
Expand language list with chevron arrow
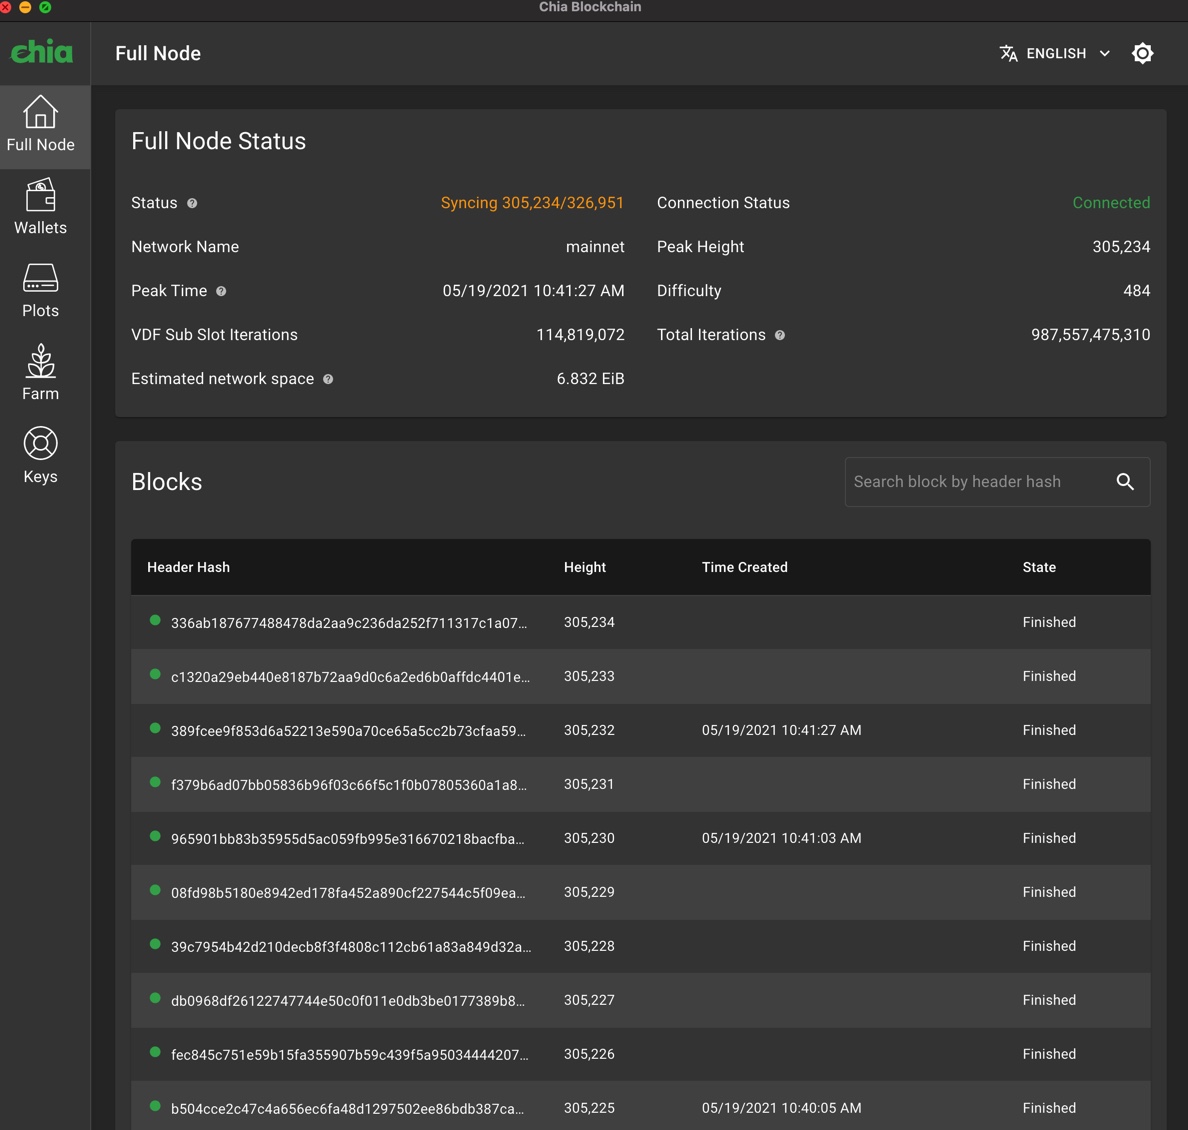pos(1105,53)
